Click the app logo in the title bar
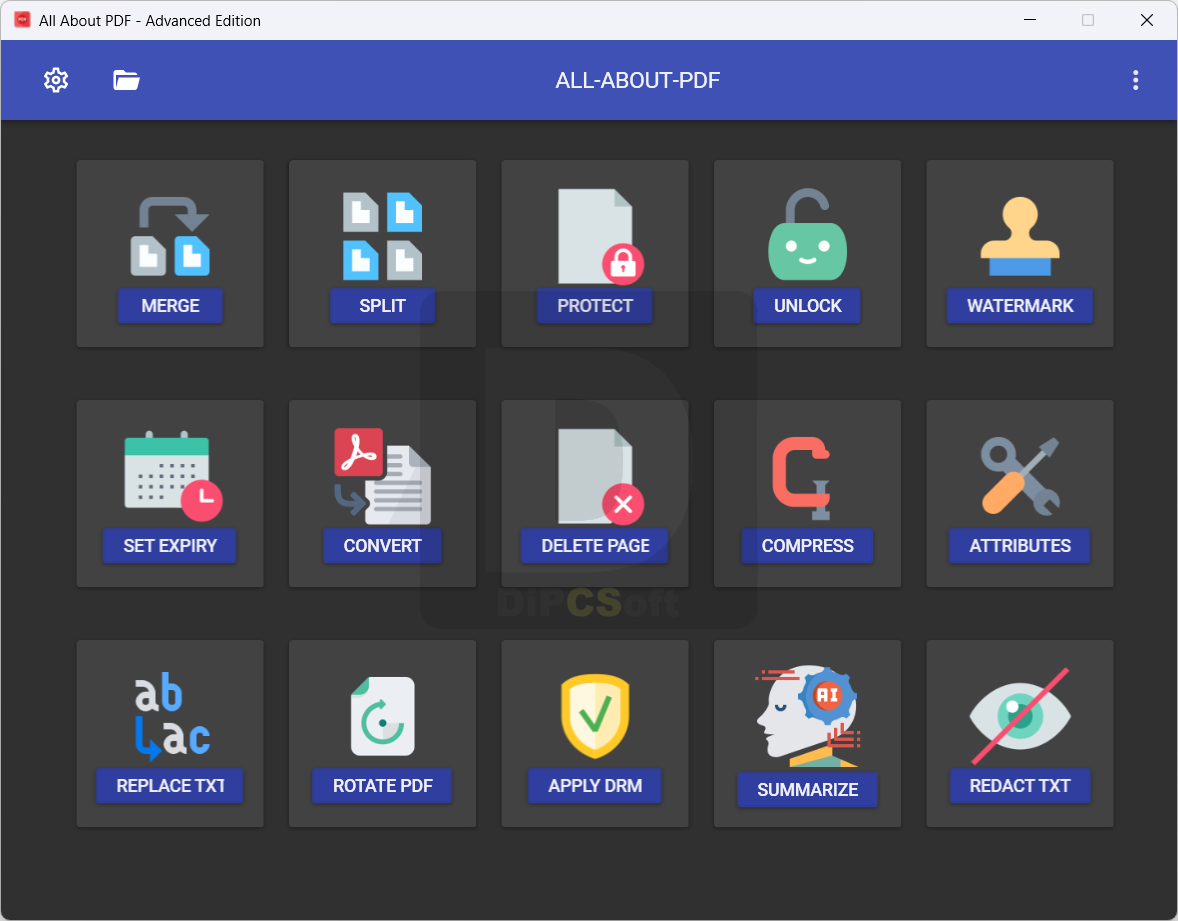The image size is (1178, 921). tap(23, 20)
